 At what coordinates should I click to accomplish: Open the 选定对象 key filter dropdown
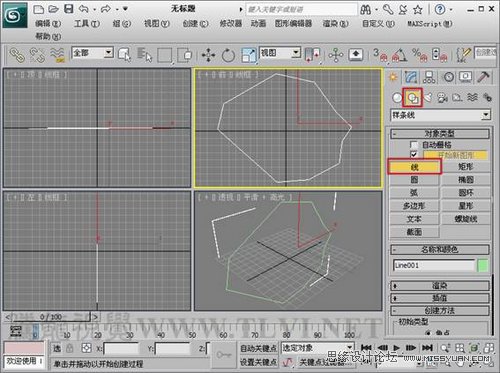click(317, 348)
